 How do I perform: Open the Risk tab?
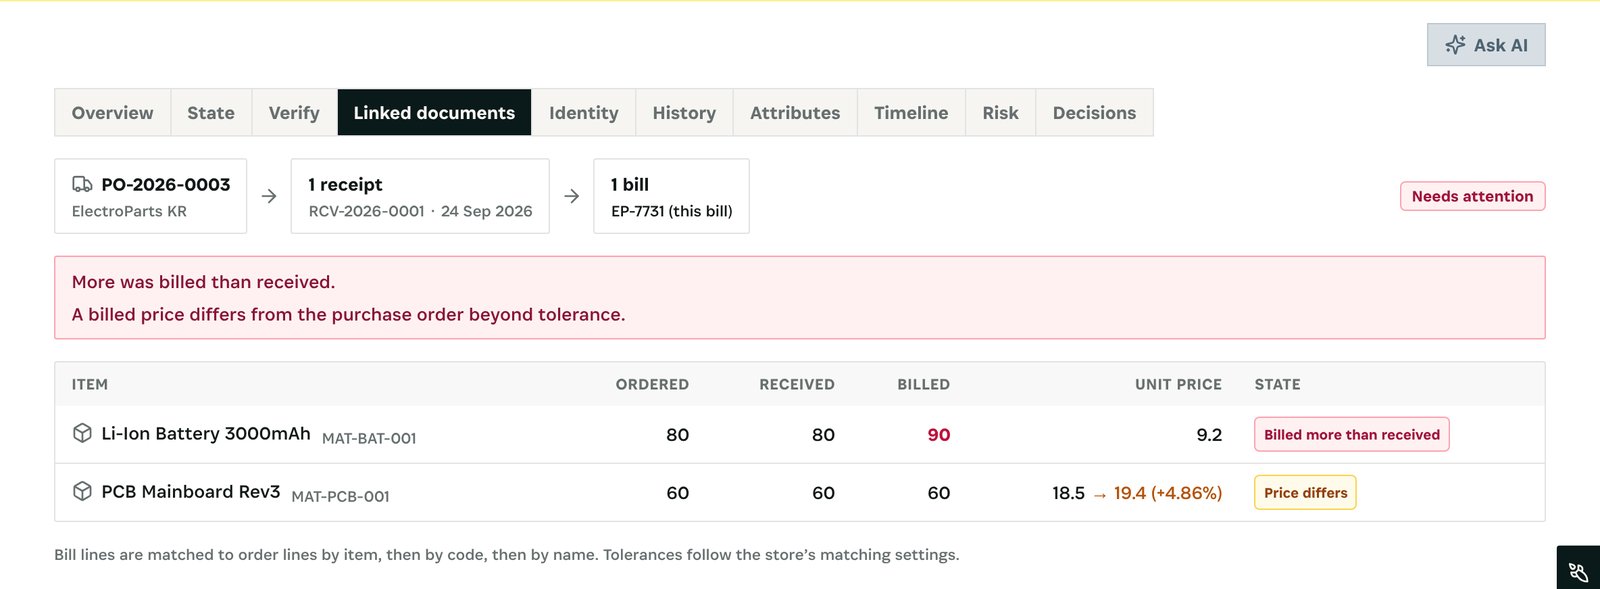(x=1000, y=112)
